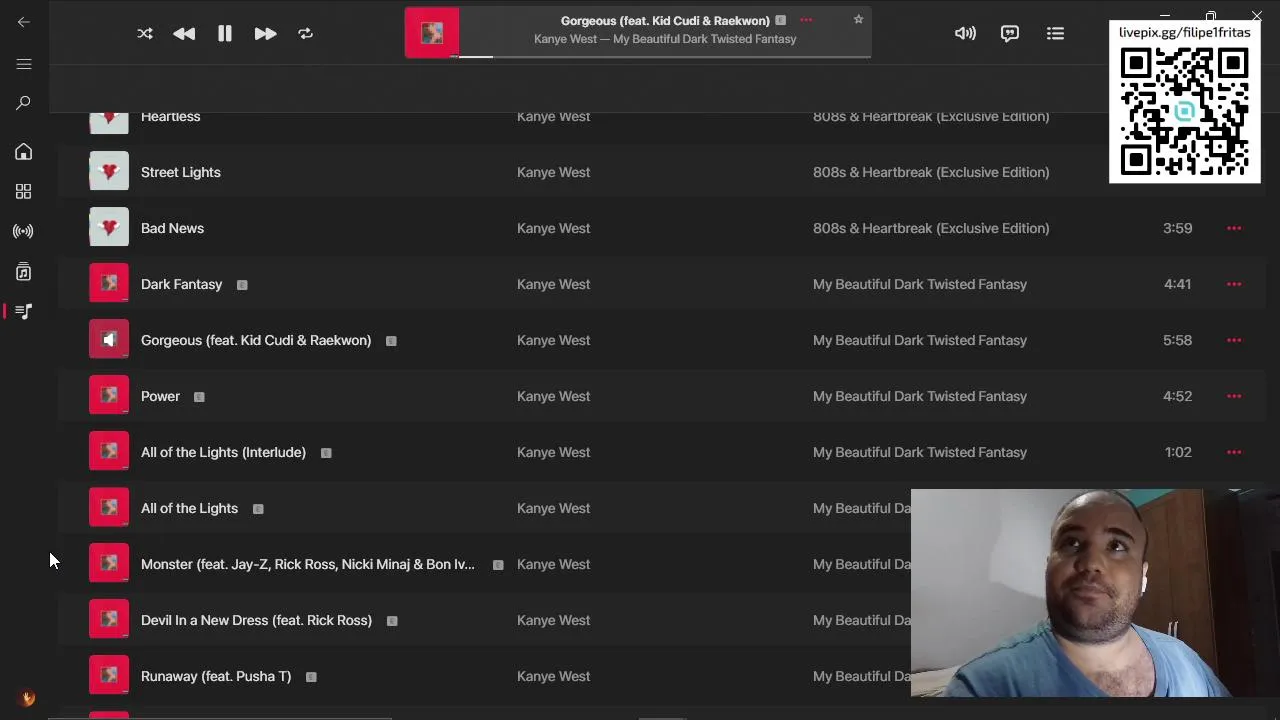Favorite the now playing song with star
Image resolution: width=1280 pixels, height=720 pixels.
pos(858,19)
